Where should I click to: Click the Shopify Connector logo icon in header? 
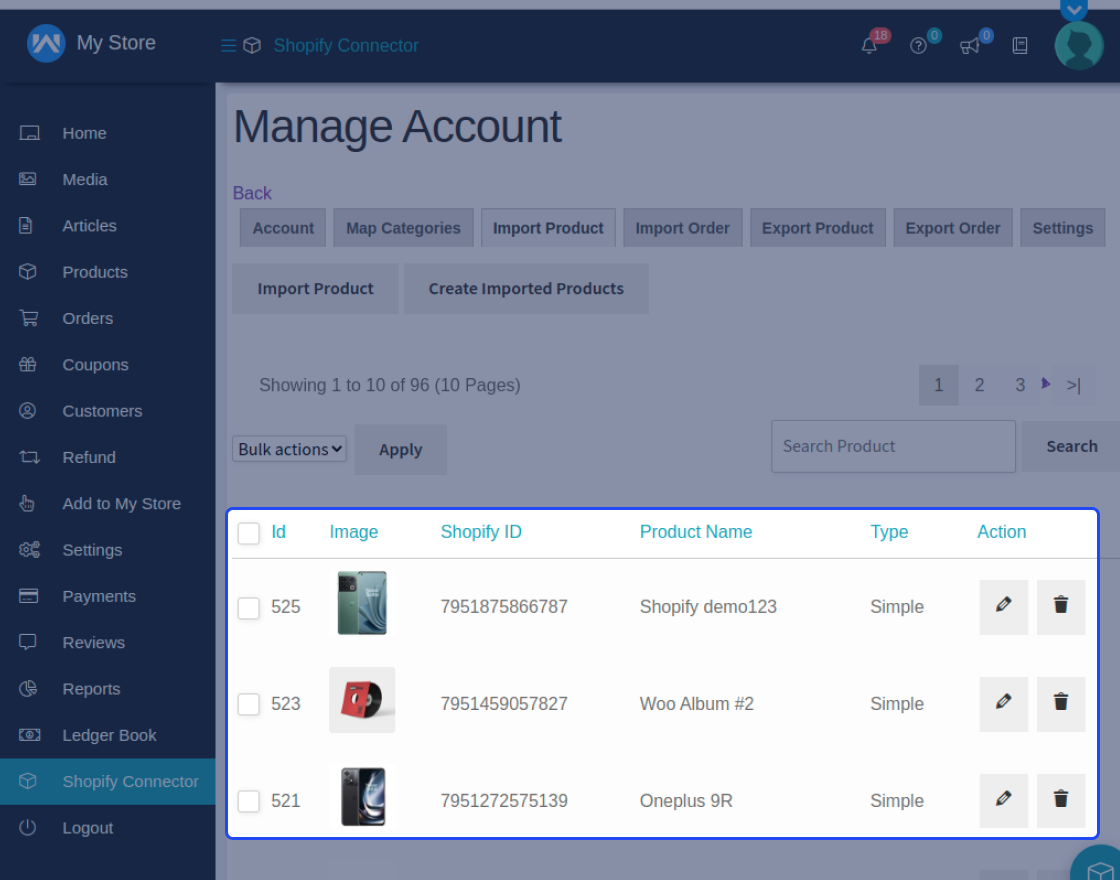tap(252, 45)
